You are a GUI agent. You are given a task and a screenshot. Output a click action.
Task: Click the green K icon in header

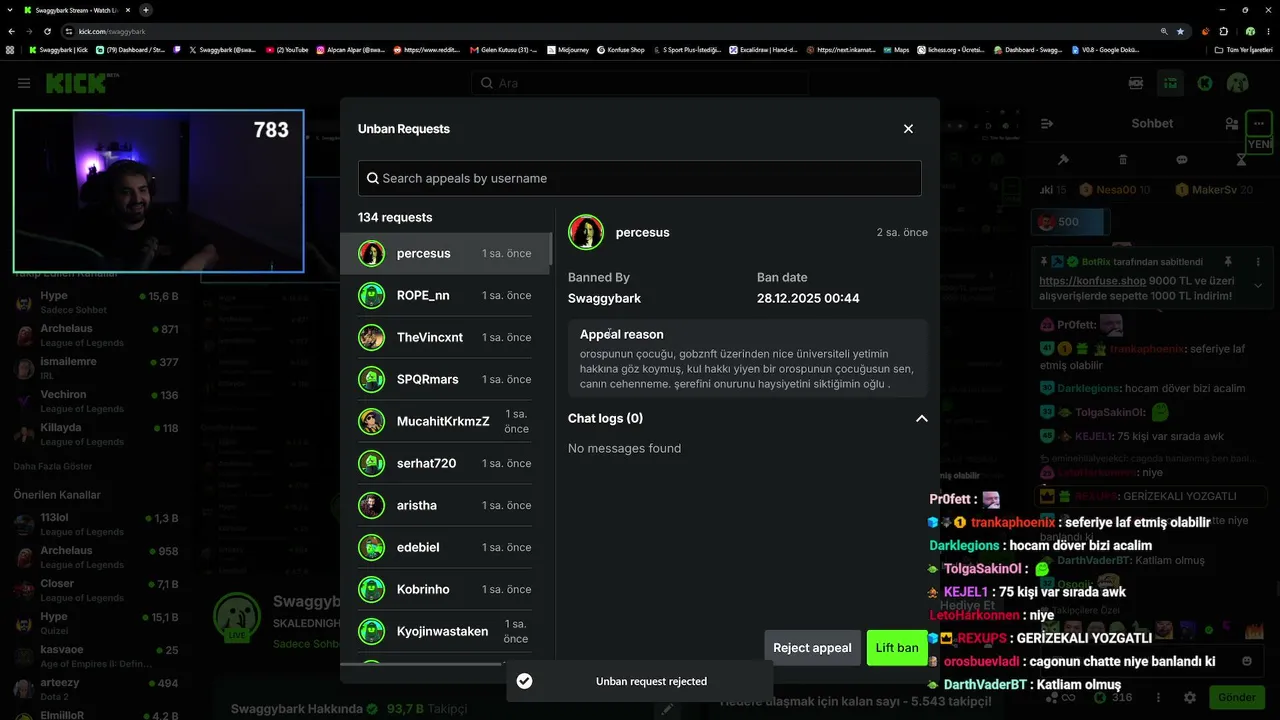[1205, 83]
